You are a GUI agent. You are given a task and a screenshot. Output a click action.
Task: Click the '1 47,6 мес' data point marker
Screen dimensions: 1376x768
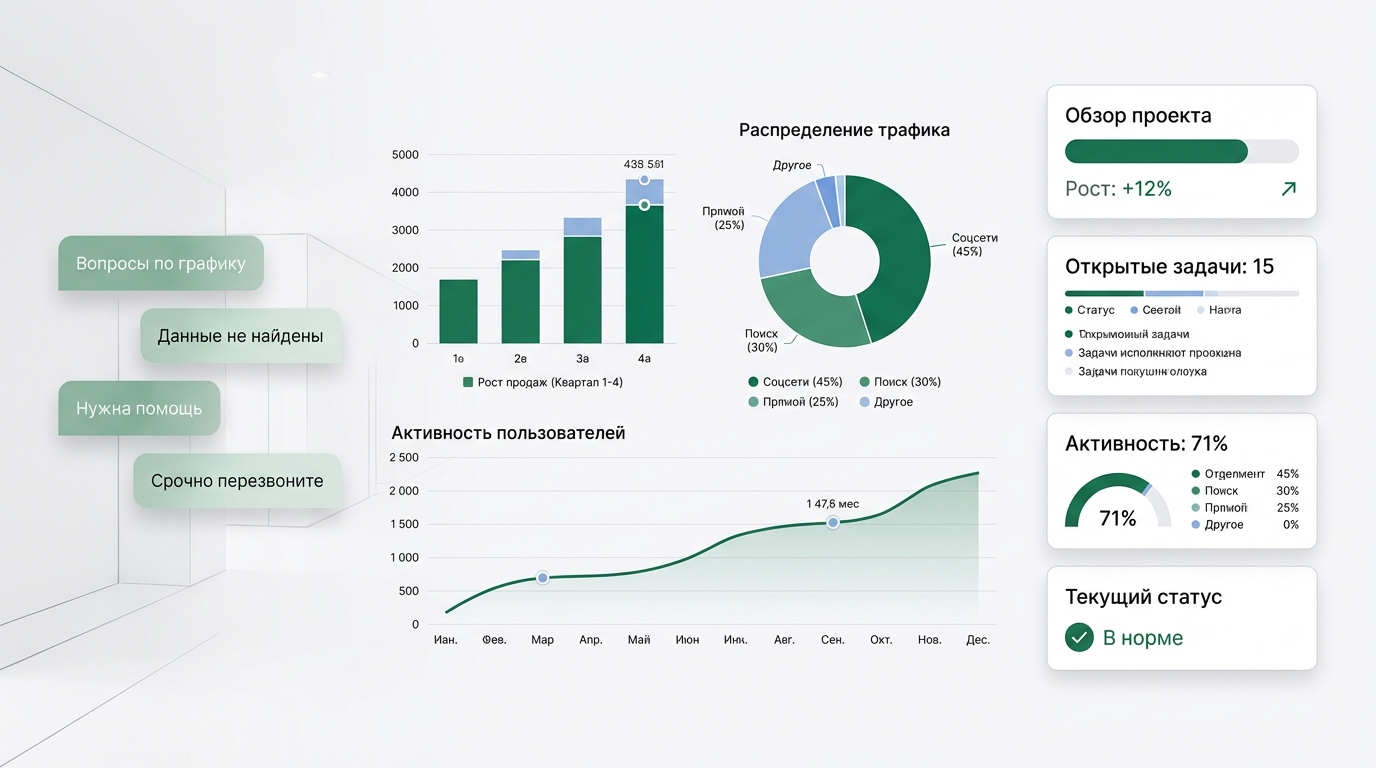click(832, 522)
